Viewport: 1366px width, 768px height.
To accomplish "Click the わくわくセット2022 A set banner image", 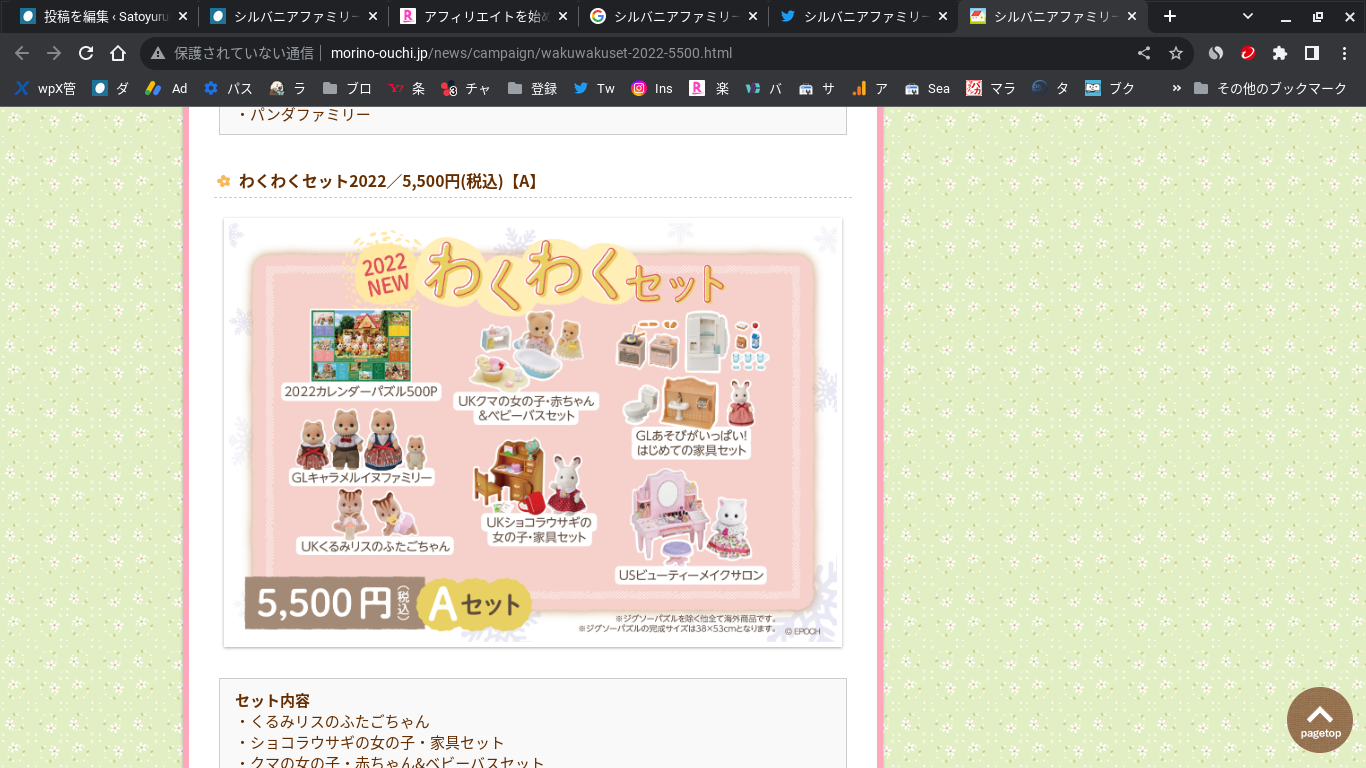I will 533,432.
